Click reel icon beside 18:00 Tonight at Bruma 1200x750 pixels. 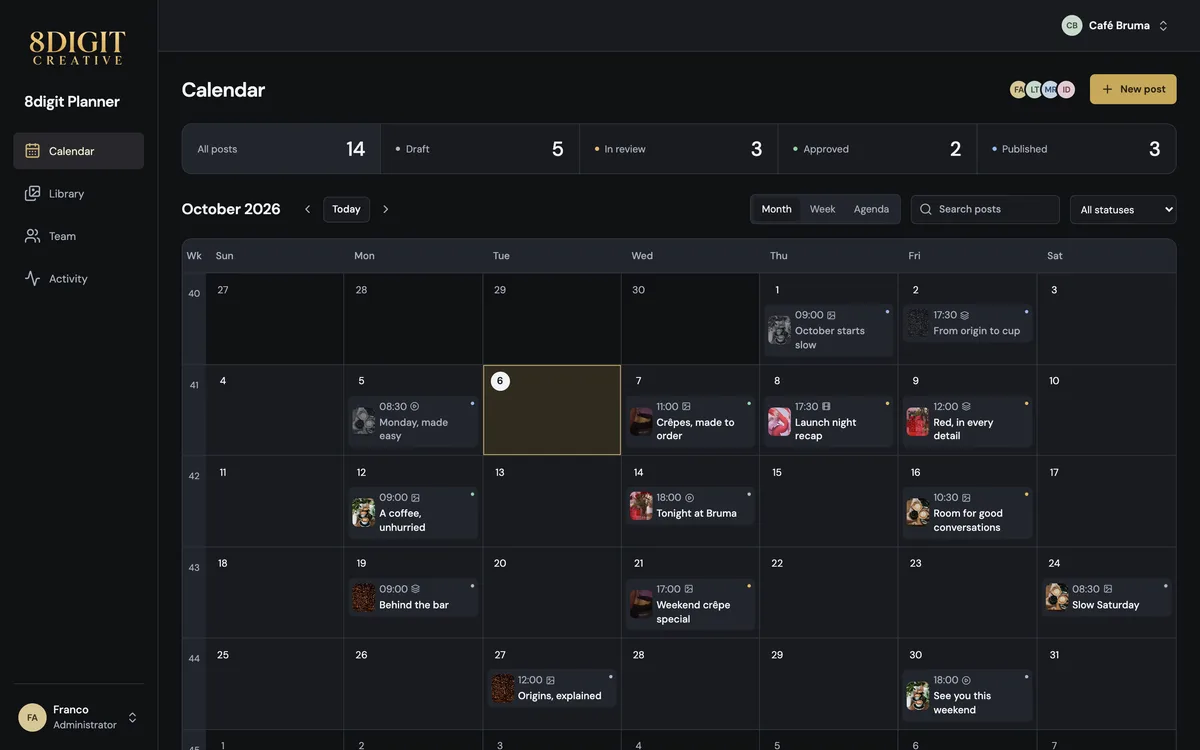point(689,498)
